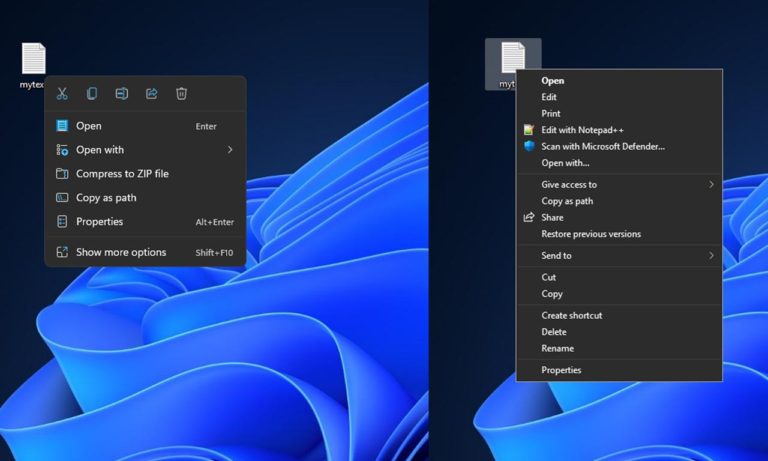
Task: Open the Send to submenu
Action: coord(620,256)
